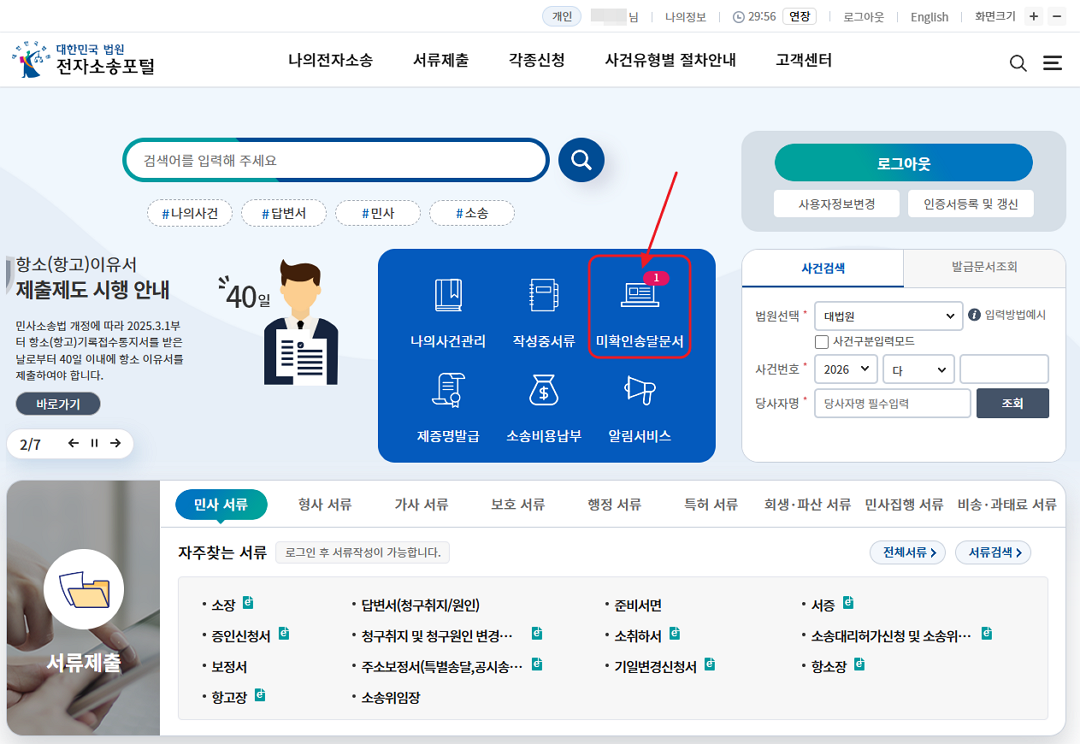Click the 서류제출 folder circle icon

coord(84,589)
